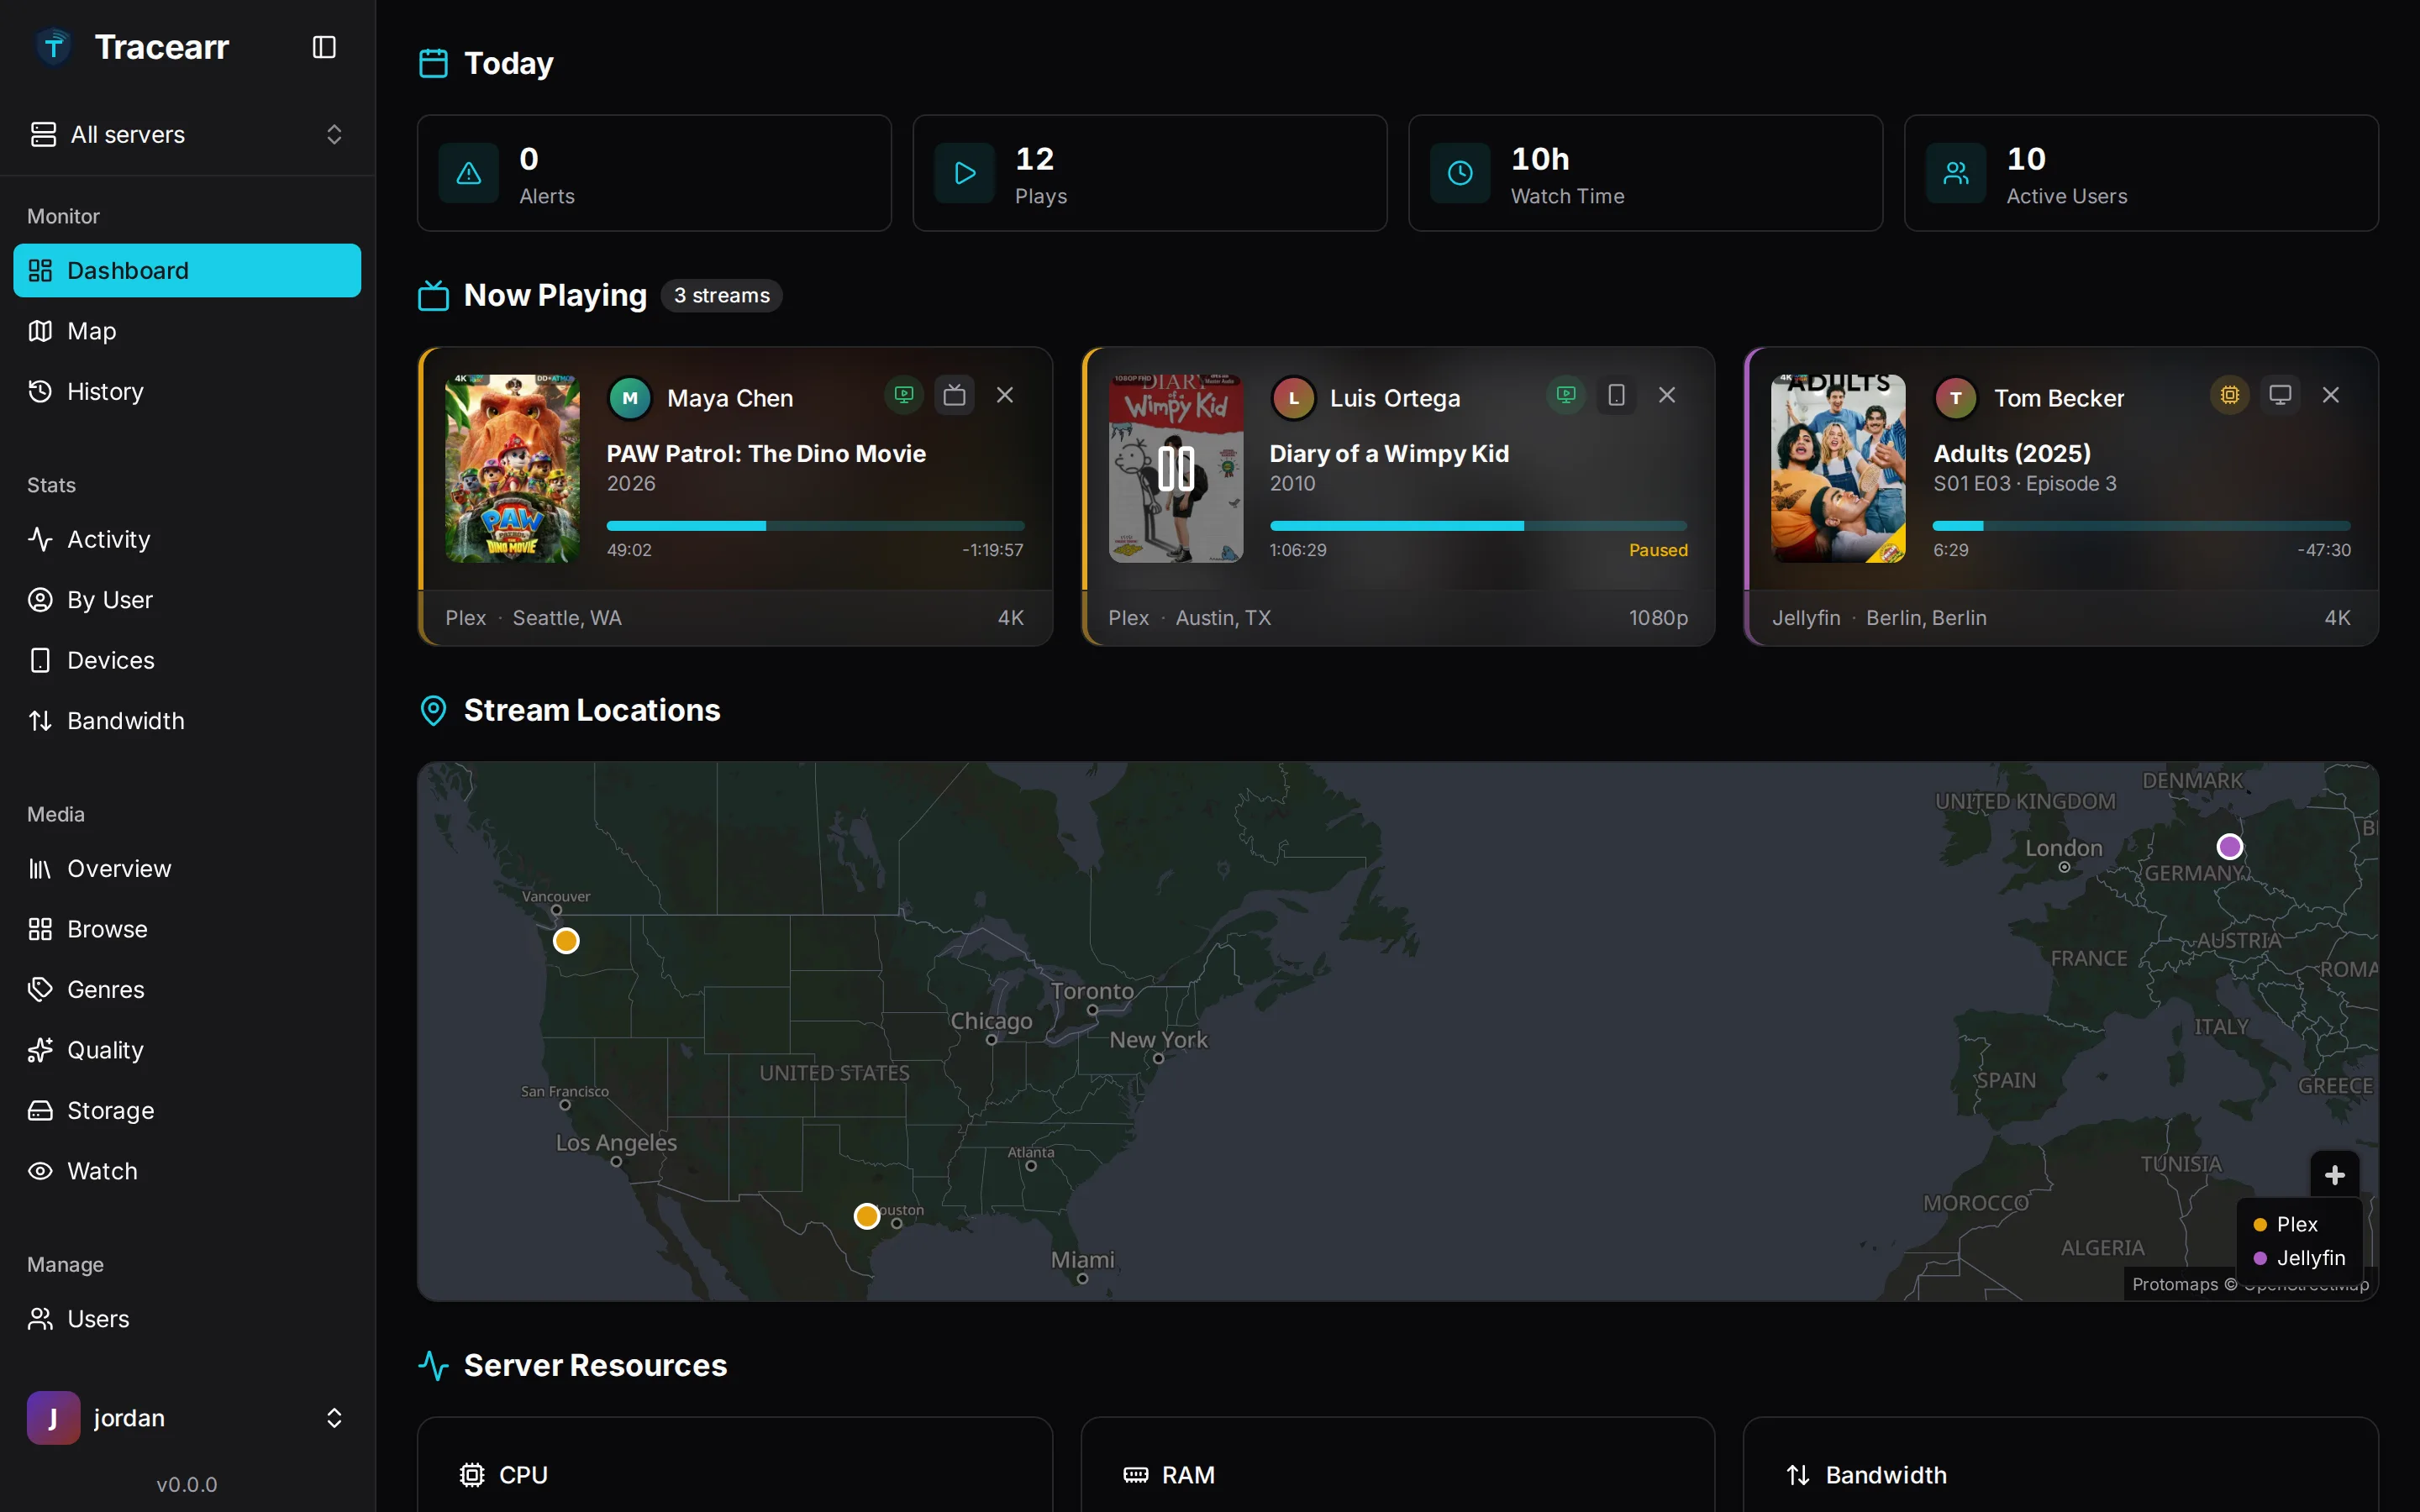This screenshot has width=2420, height=1512.
Task: Click the Austin stream marker on the map
Action: [867, 1216]
